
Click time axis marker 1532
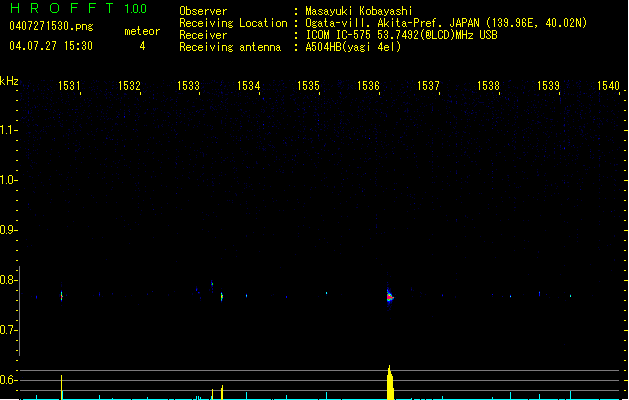129,86
